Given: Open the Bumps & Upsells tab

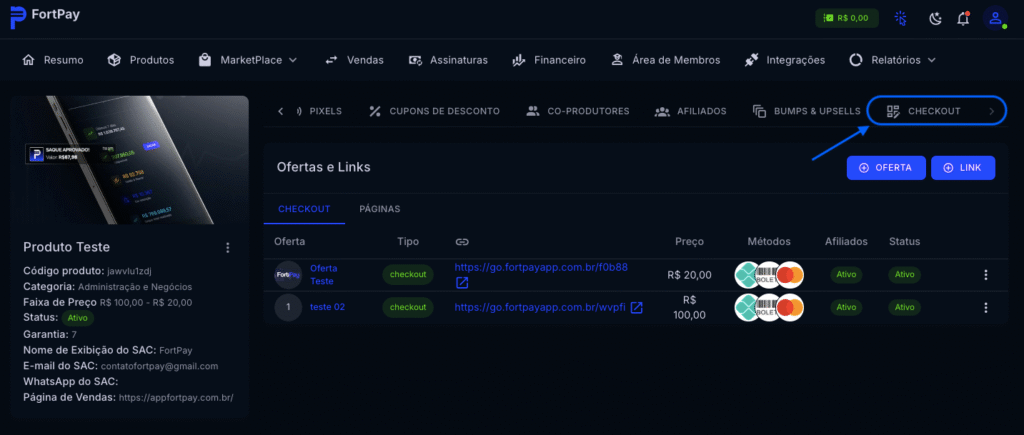Looking at the screenshot, I should (x=806, y=111).
